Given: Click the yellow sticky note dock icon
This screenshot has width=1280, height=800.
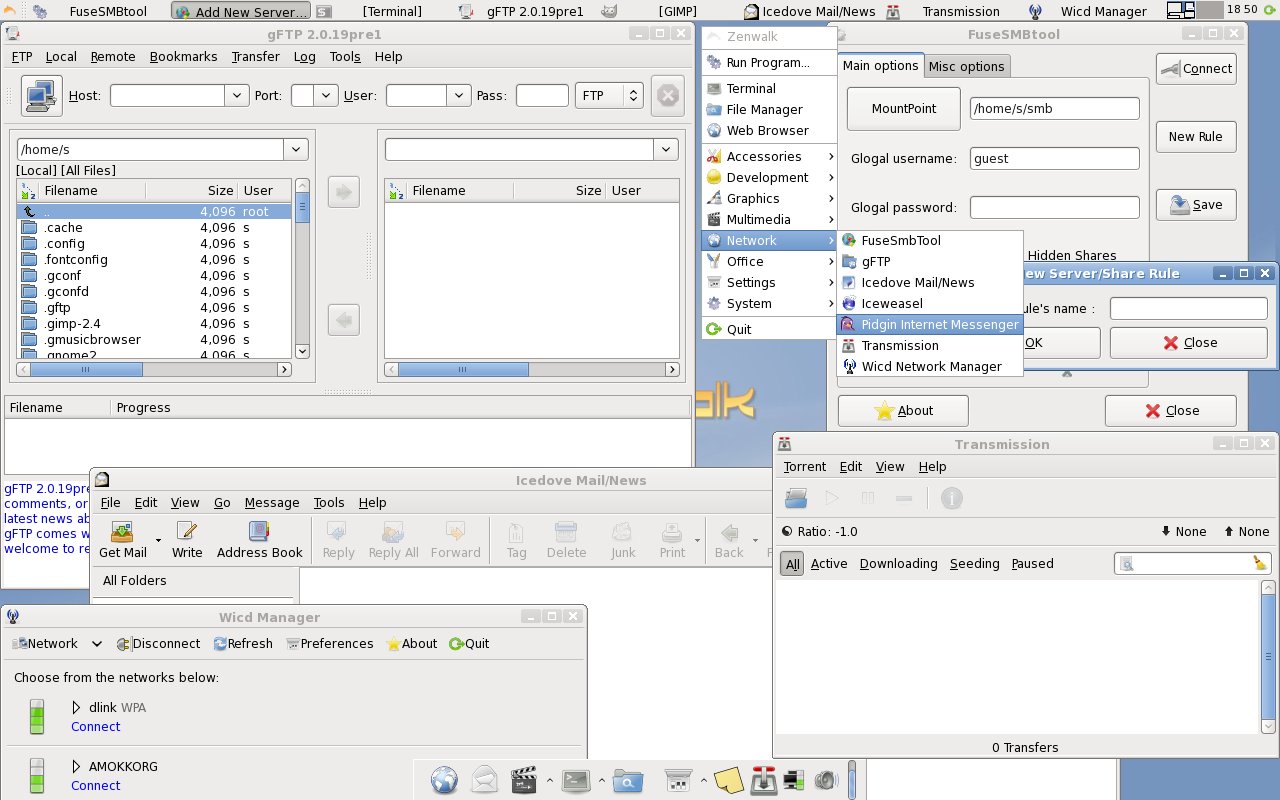Looking at the screenshot, I should click(729, 780).
